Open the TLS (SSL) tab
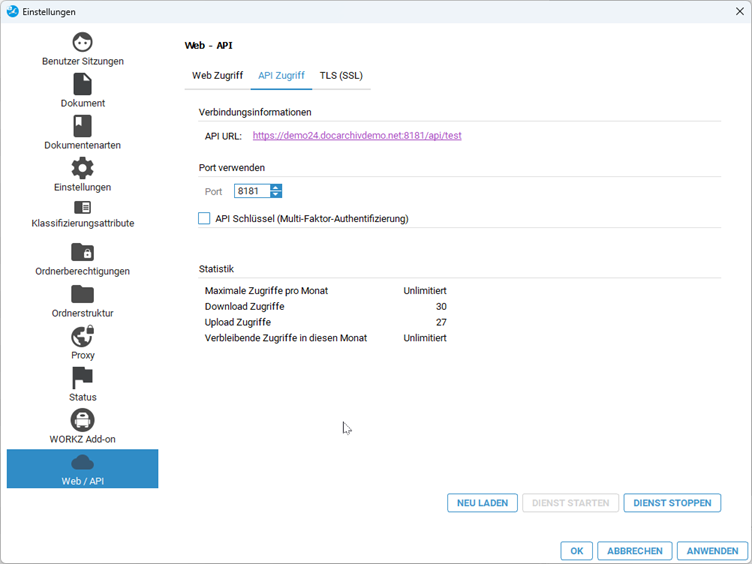Screen dimensions: 752x564 (x=341, y=76)
